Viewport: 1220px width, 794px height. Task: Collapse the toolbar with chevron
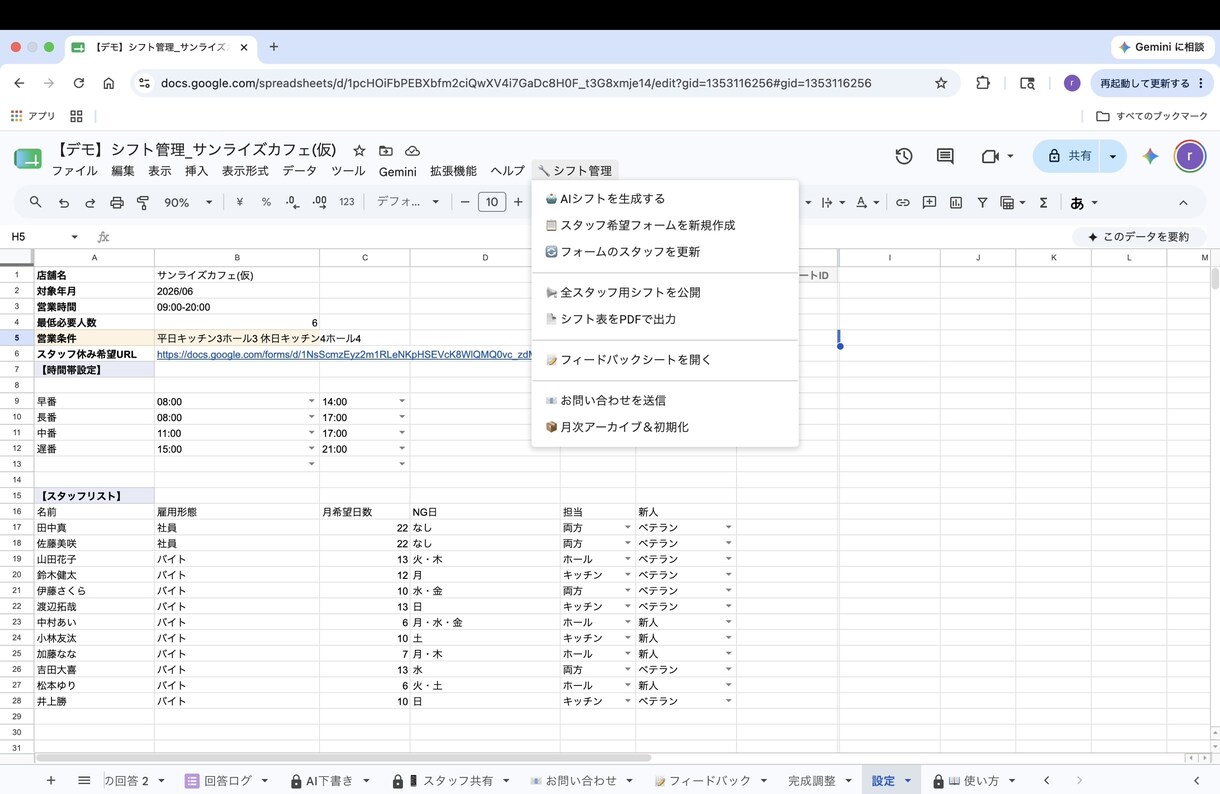1183,202
